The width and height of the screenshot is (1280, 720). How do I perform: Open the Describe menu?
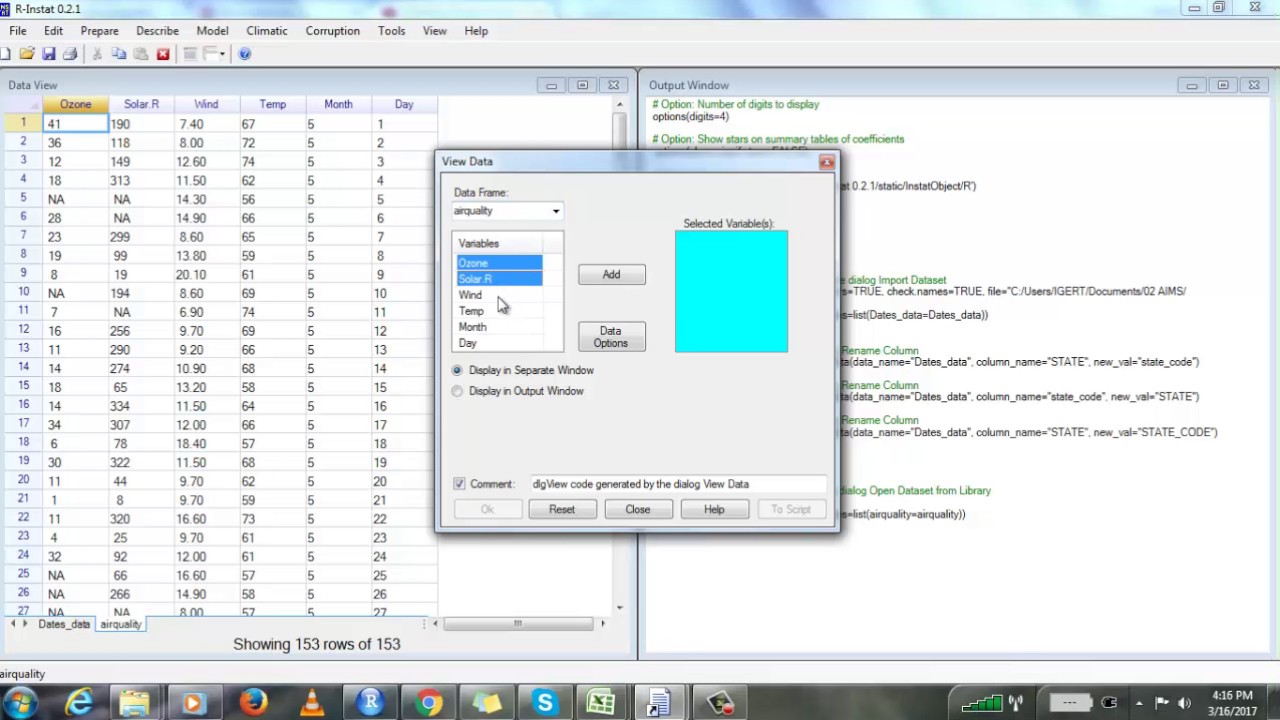click(157, 31)
